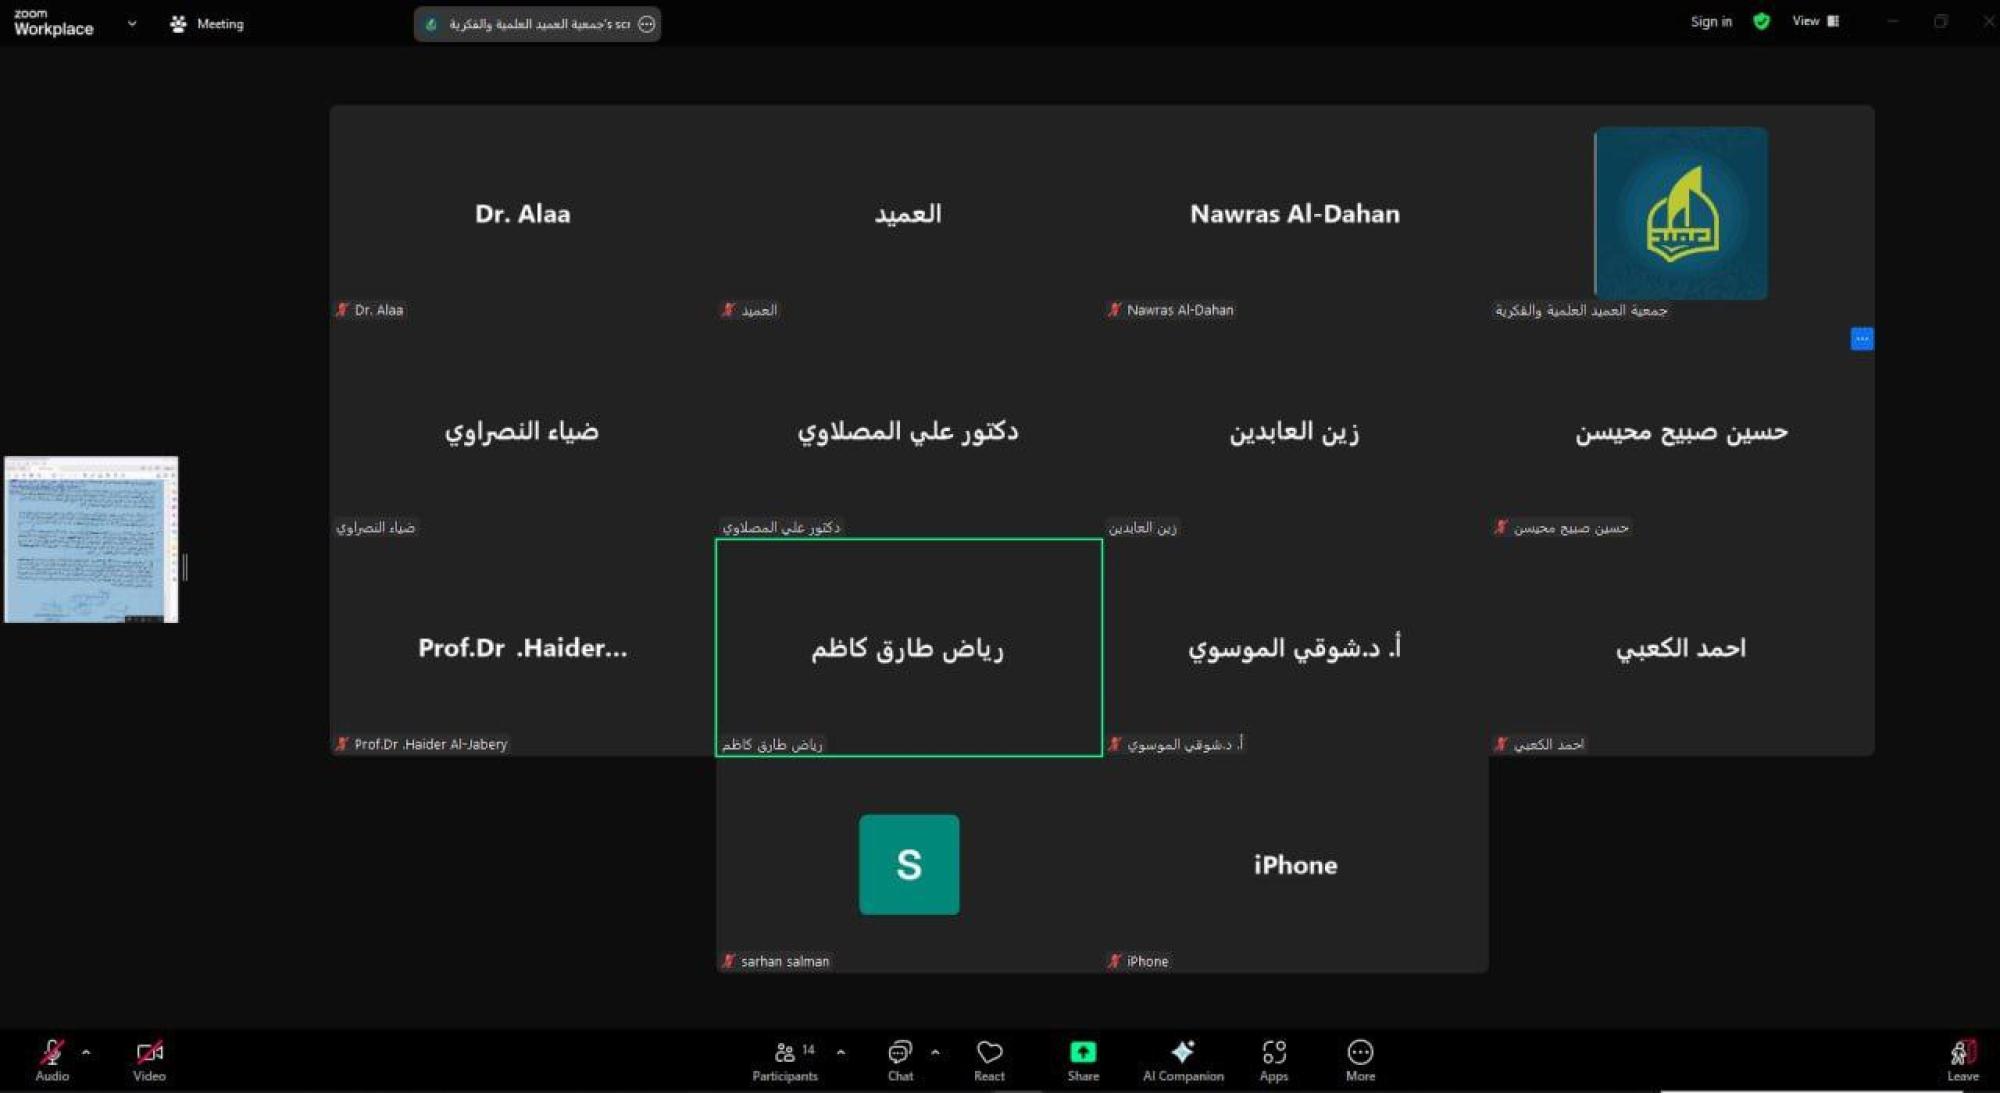This screenshot has width=2000, height=1093.
Task: Click muted mic icon beside حسين صبيح محيسن label
Action: point(1501,527)
